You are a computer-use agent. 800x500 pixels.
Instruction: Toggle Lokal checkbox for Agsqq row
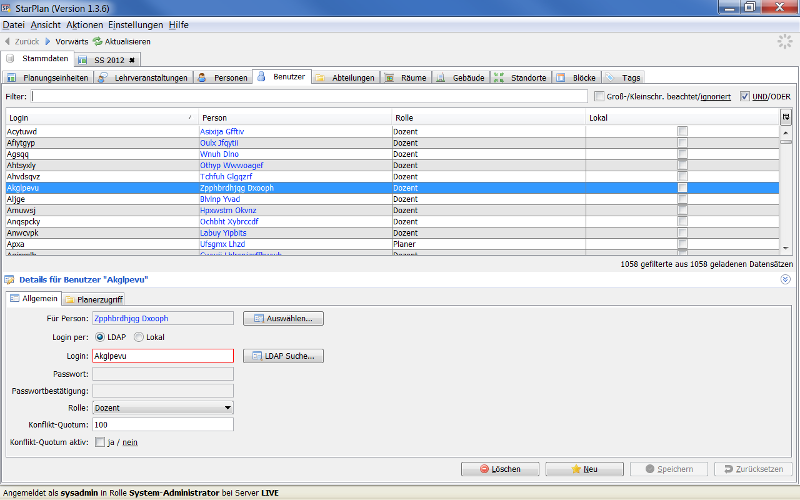coord(682,154)
